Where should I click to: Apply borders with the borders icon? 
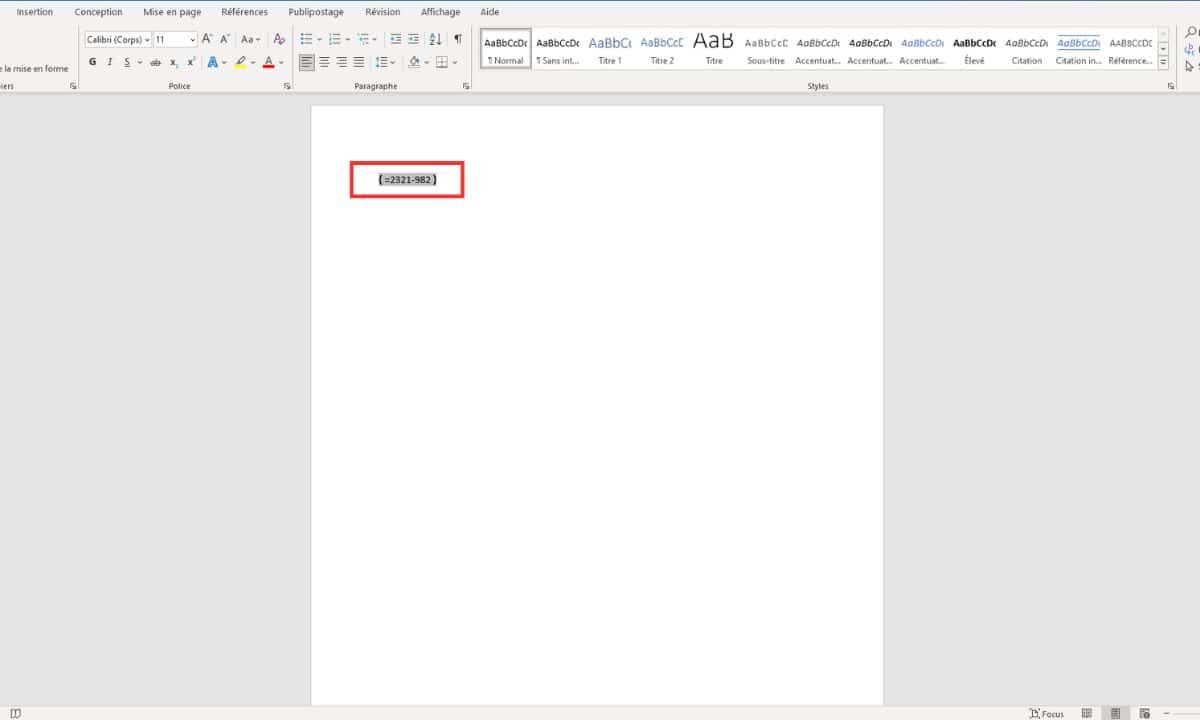[x=441, y=62]
